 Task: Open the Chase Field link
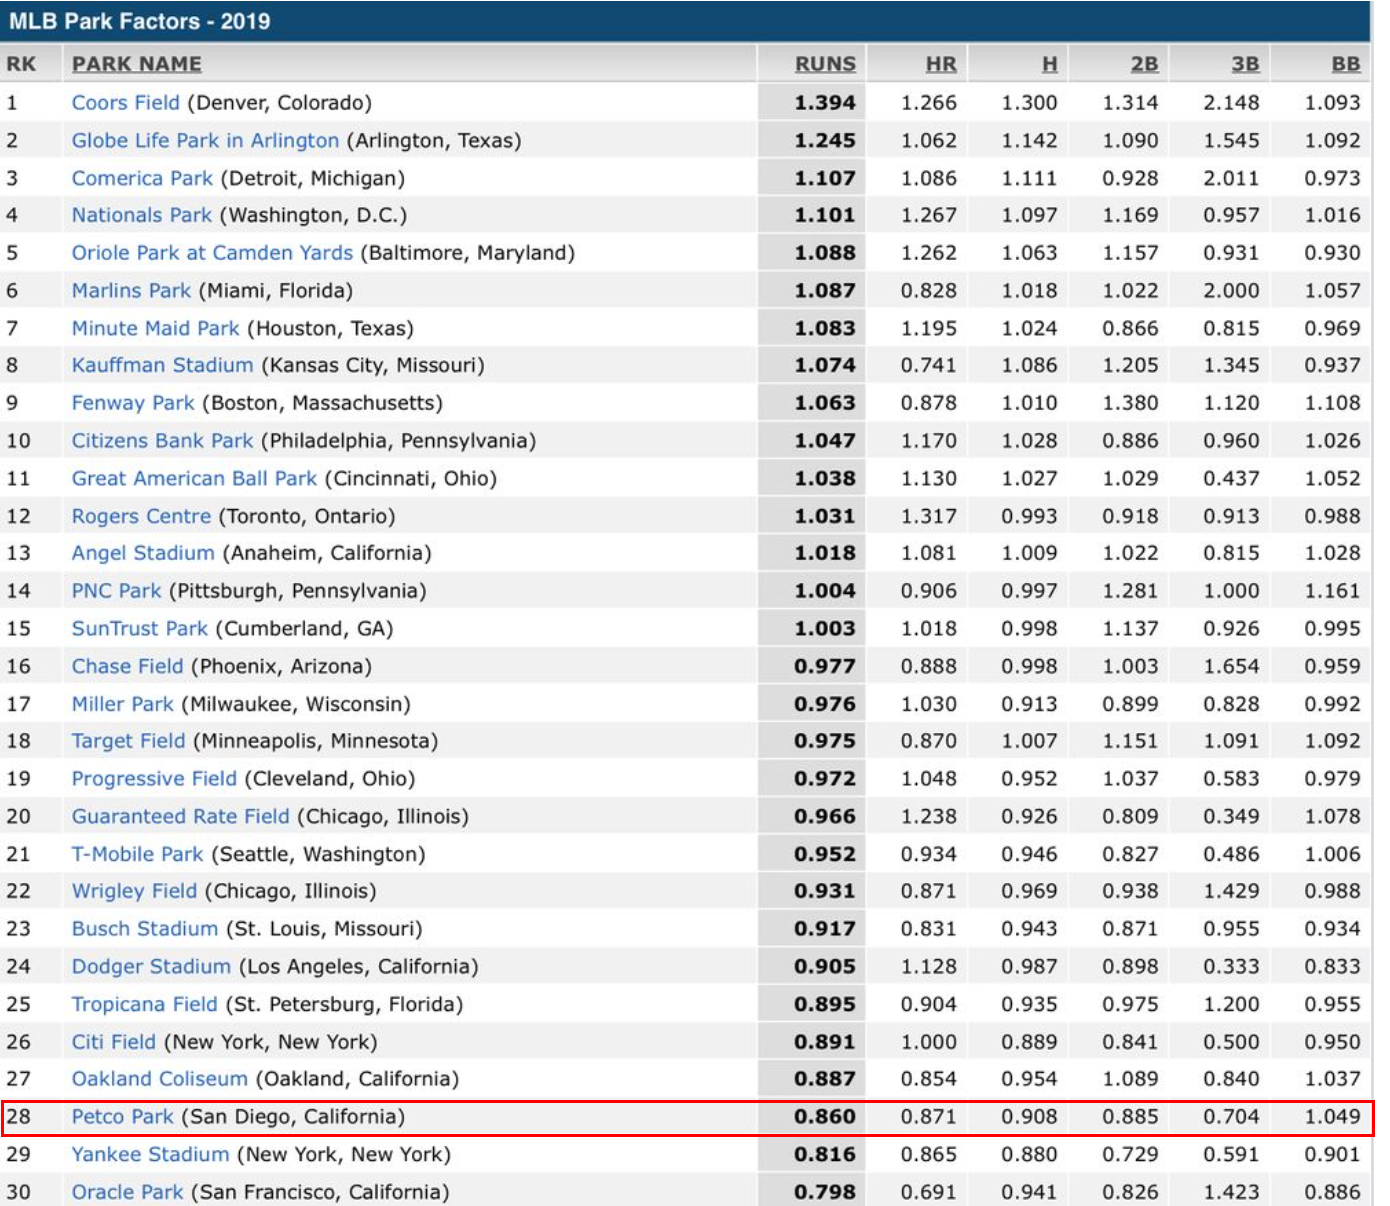pos(127,666)
